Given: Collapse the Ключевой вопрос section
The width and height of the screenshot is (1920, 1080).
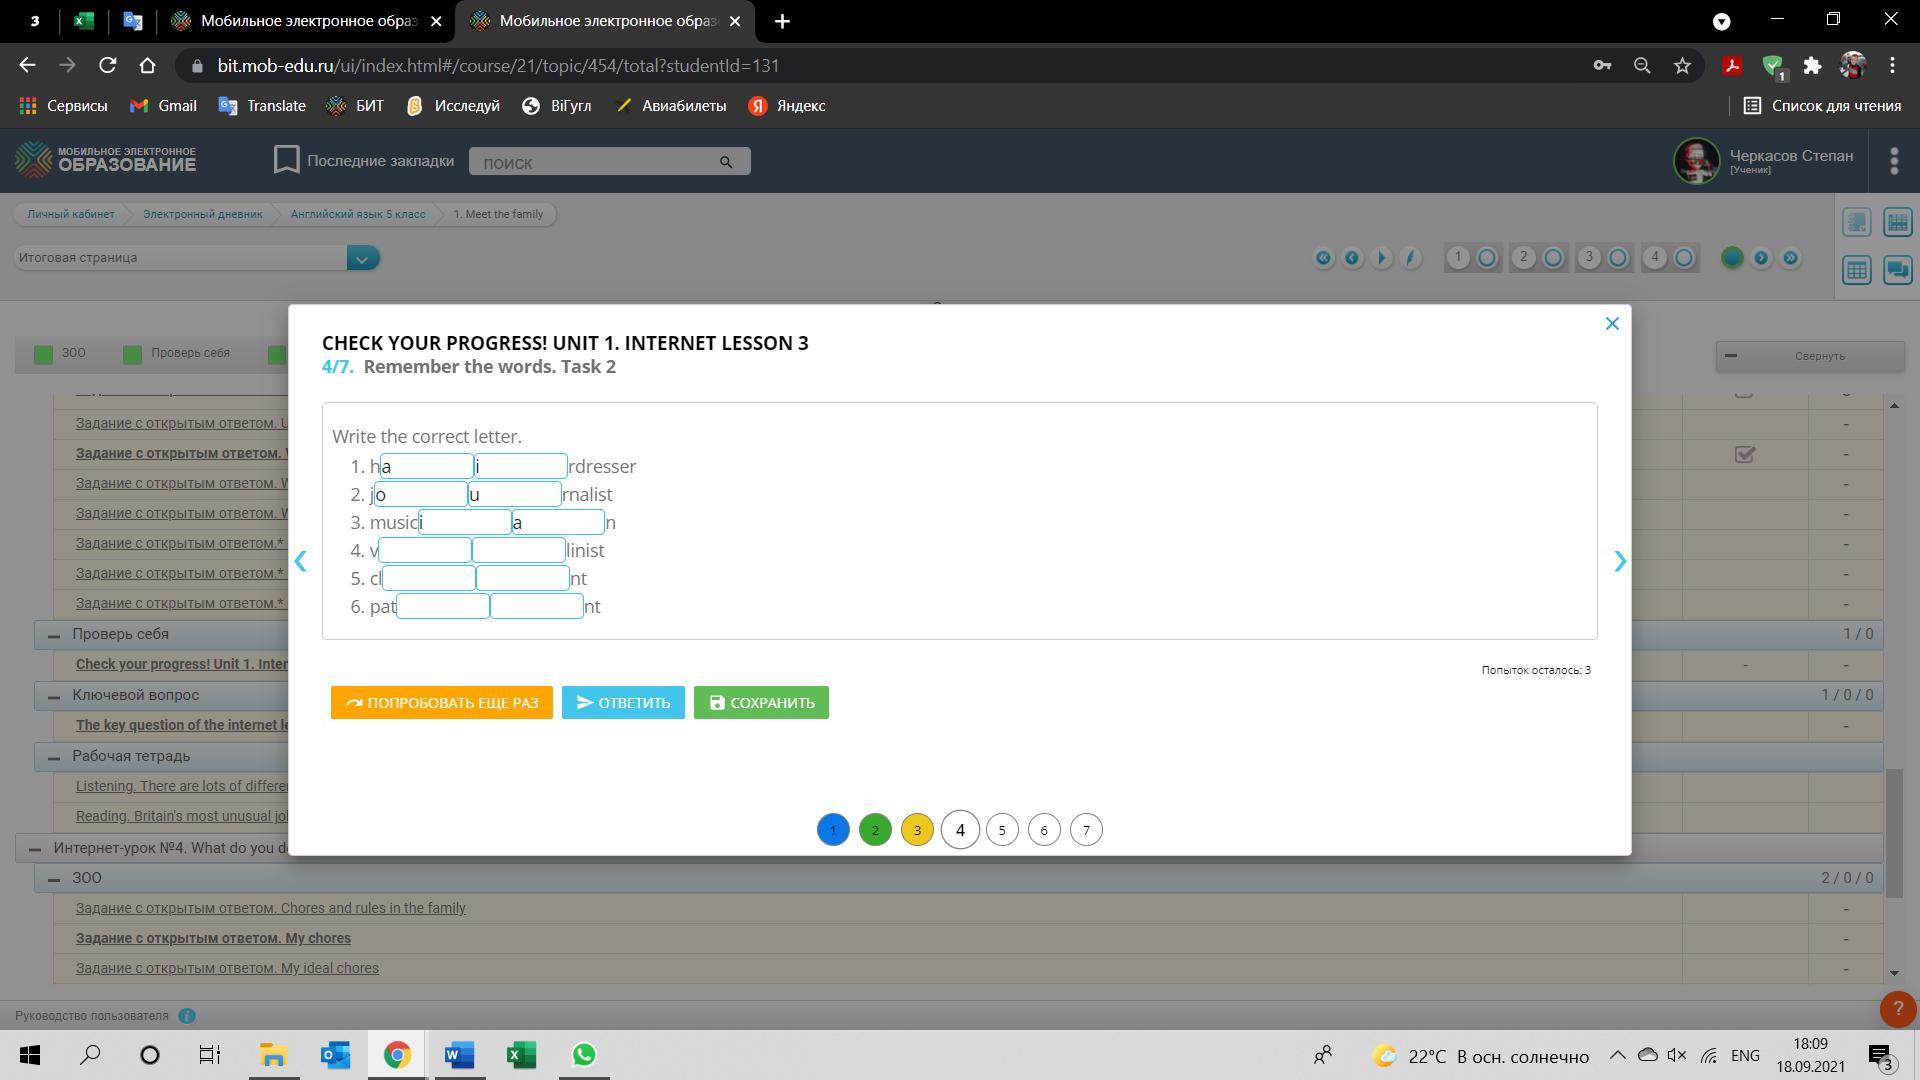Looking at the screenshot, I should click(x=54, y=696).
